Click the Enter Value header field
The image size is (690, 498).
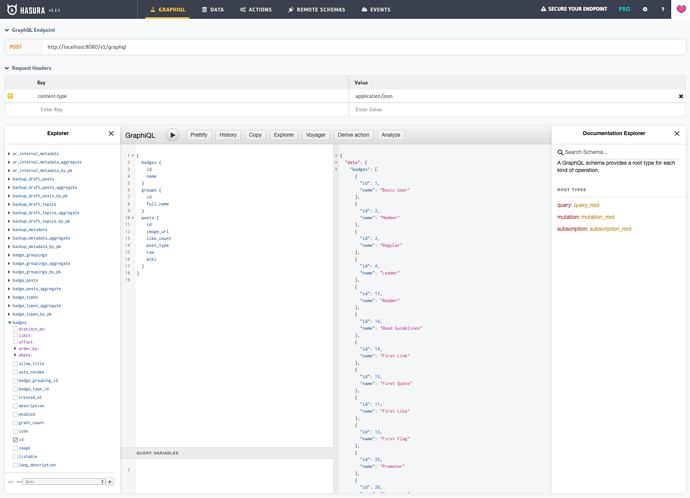click(517, 110)
